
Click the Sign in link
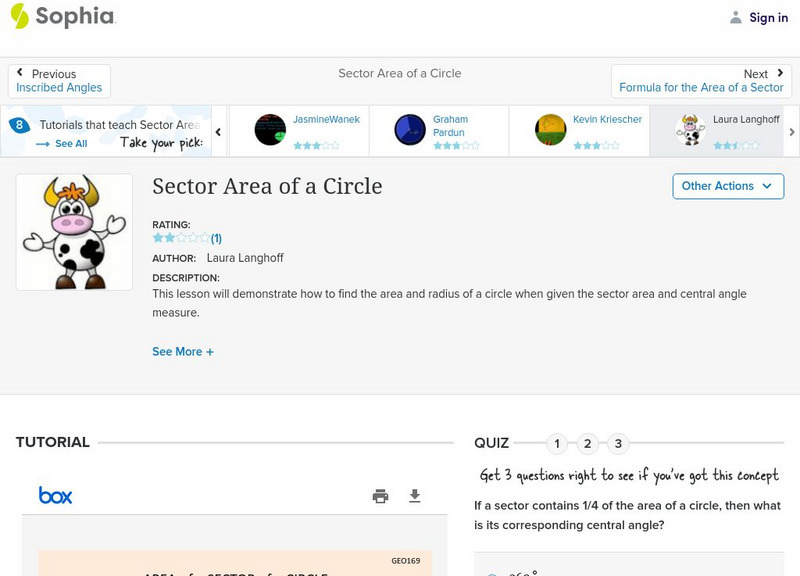tap(759, 18)
